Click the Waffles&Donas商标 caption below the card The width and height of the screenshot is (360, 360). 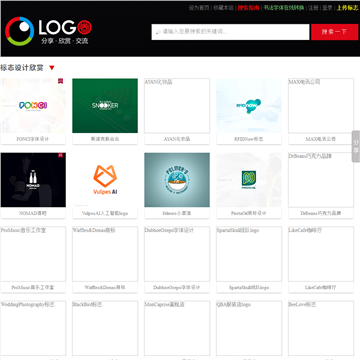[x=105, y=288]
